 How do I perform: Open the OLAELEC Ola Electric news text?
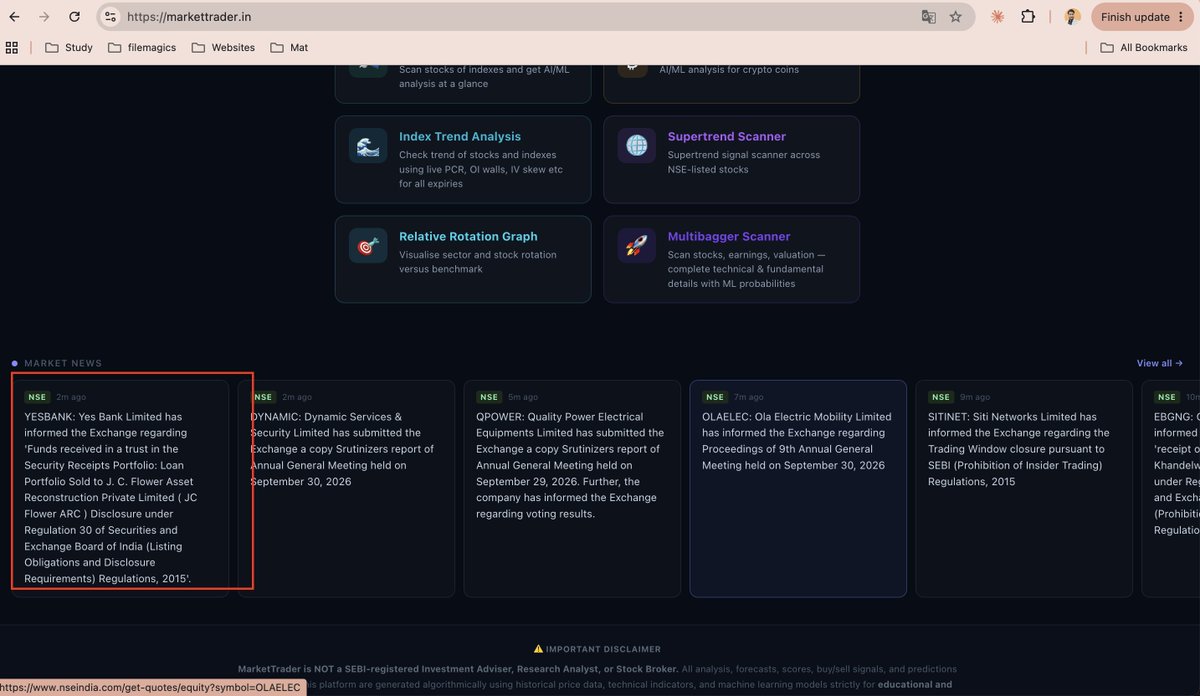click(797, 441)
